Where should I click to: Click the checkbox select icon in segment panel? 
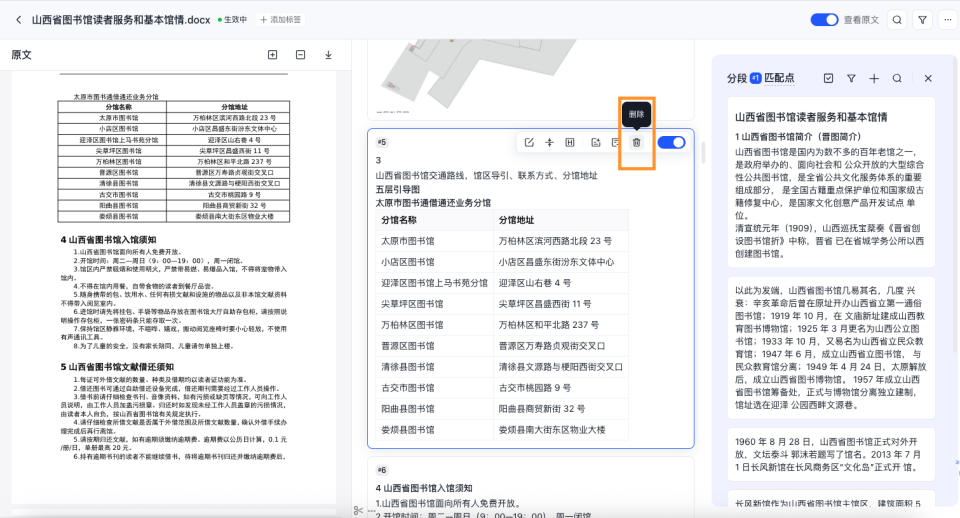point(828,78)
